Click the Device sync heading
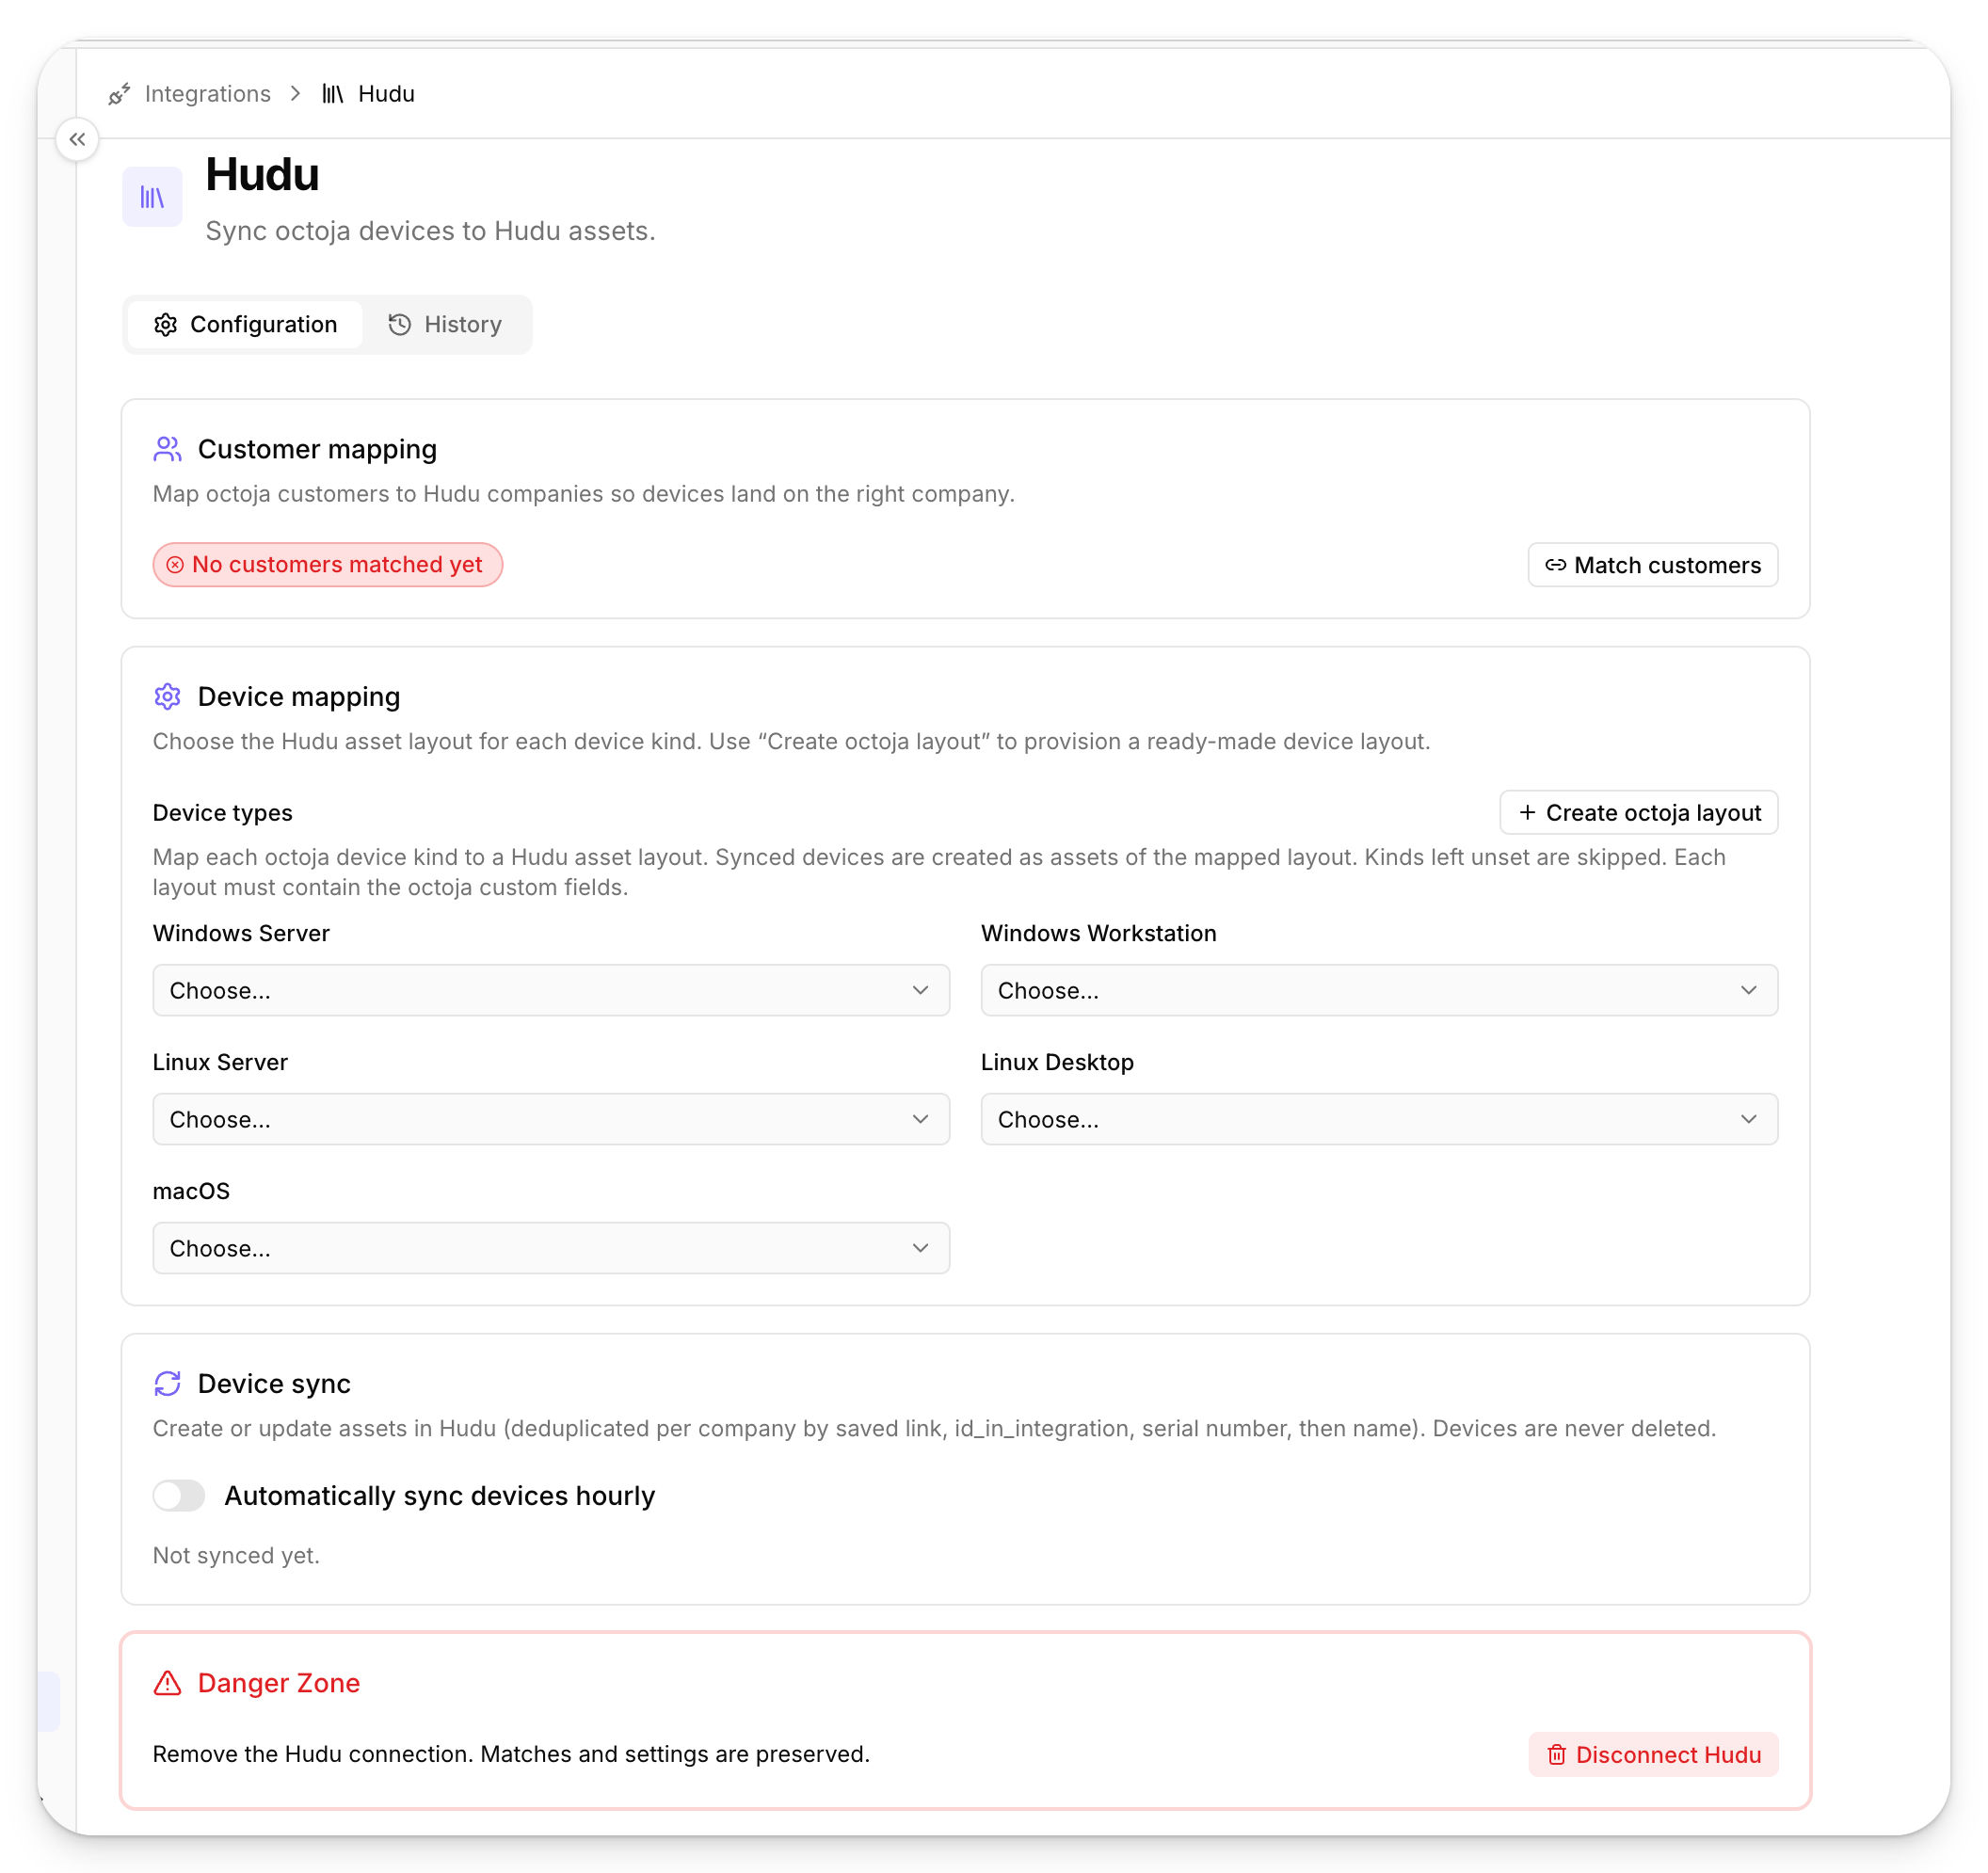1988x1873 pixels. point(274,1383)
